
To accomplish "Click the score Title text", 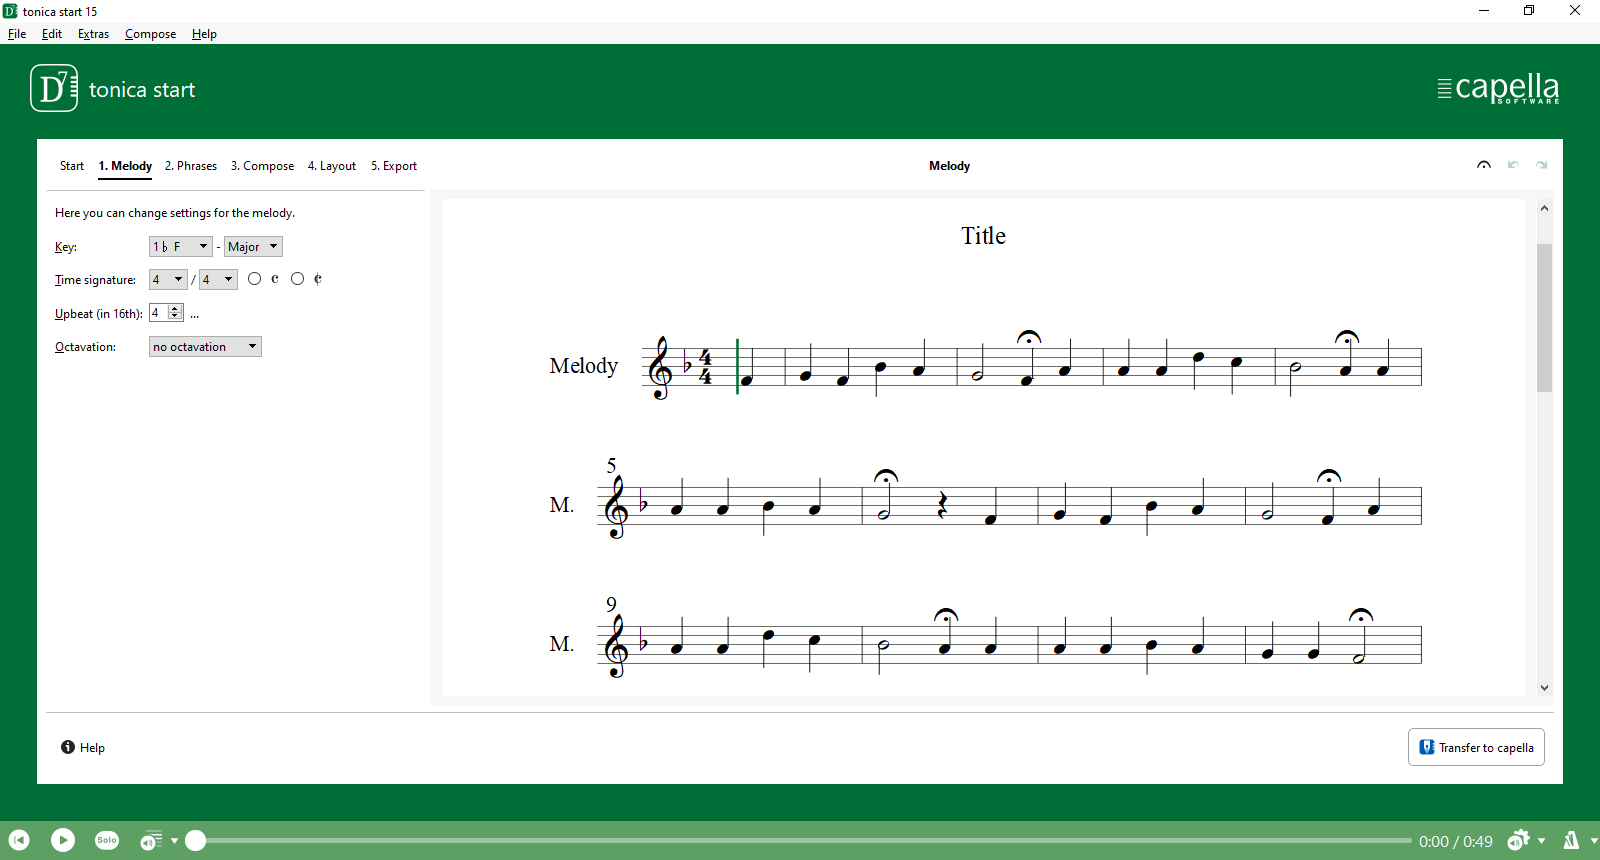I will pyautogui.click(x=983, y=236).
